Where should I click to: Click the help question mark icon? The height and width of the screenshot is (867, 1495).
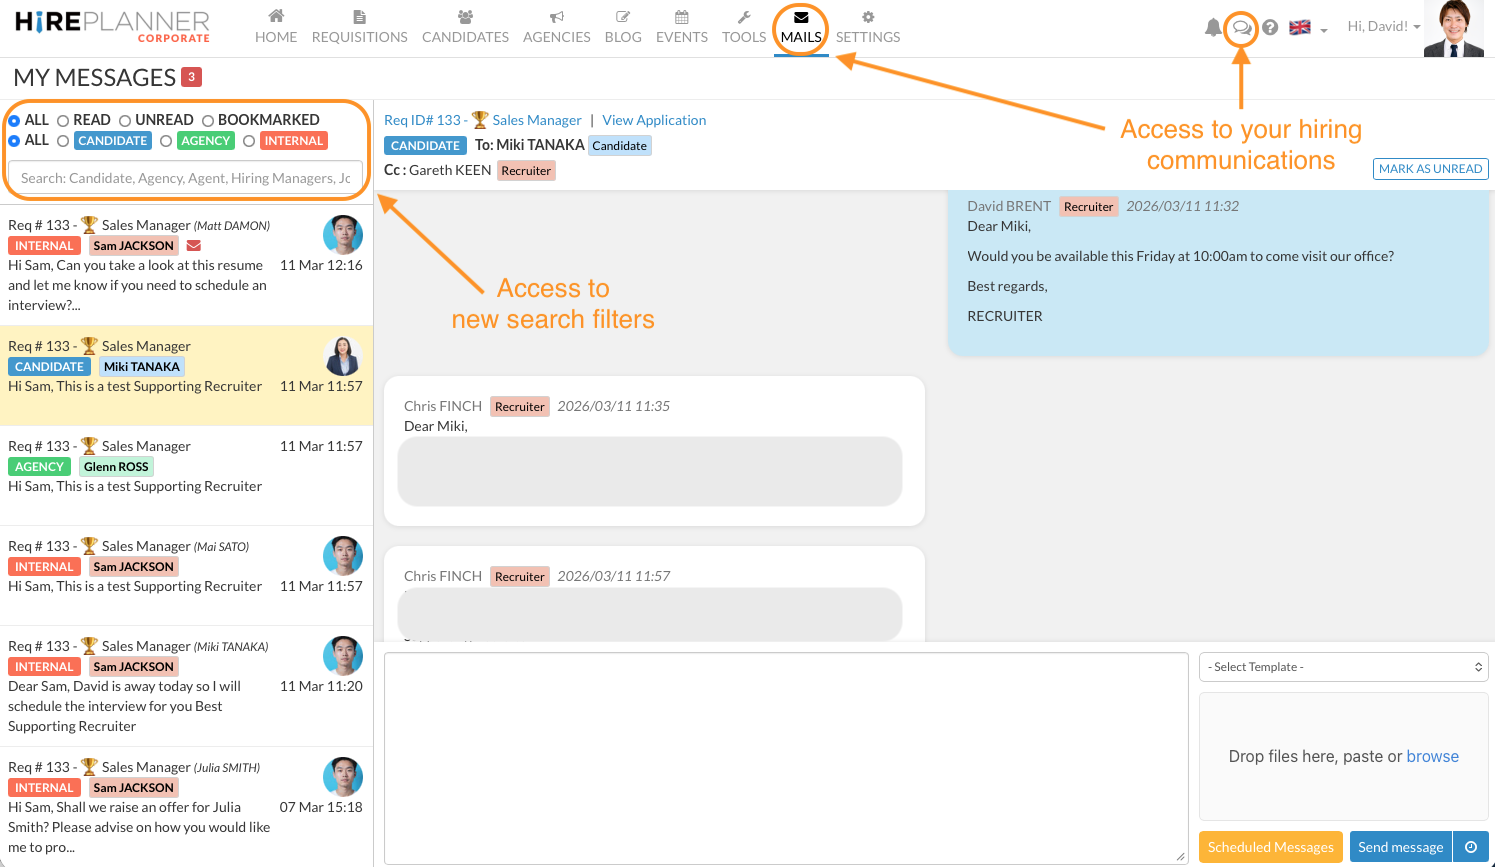(x=1270, y=27)
